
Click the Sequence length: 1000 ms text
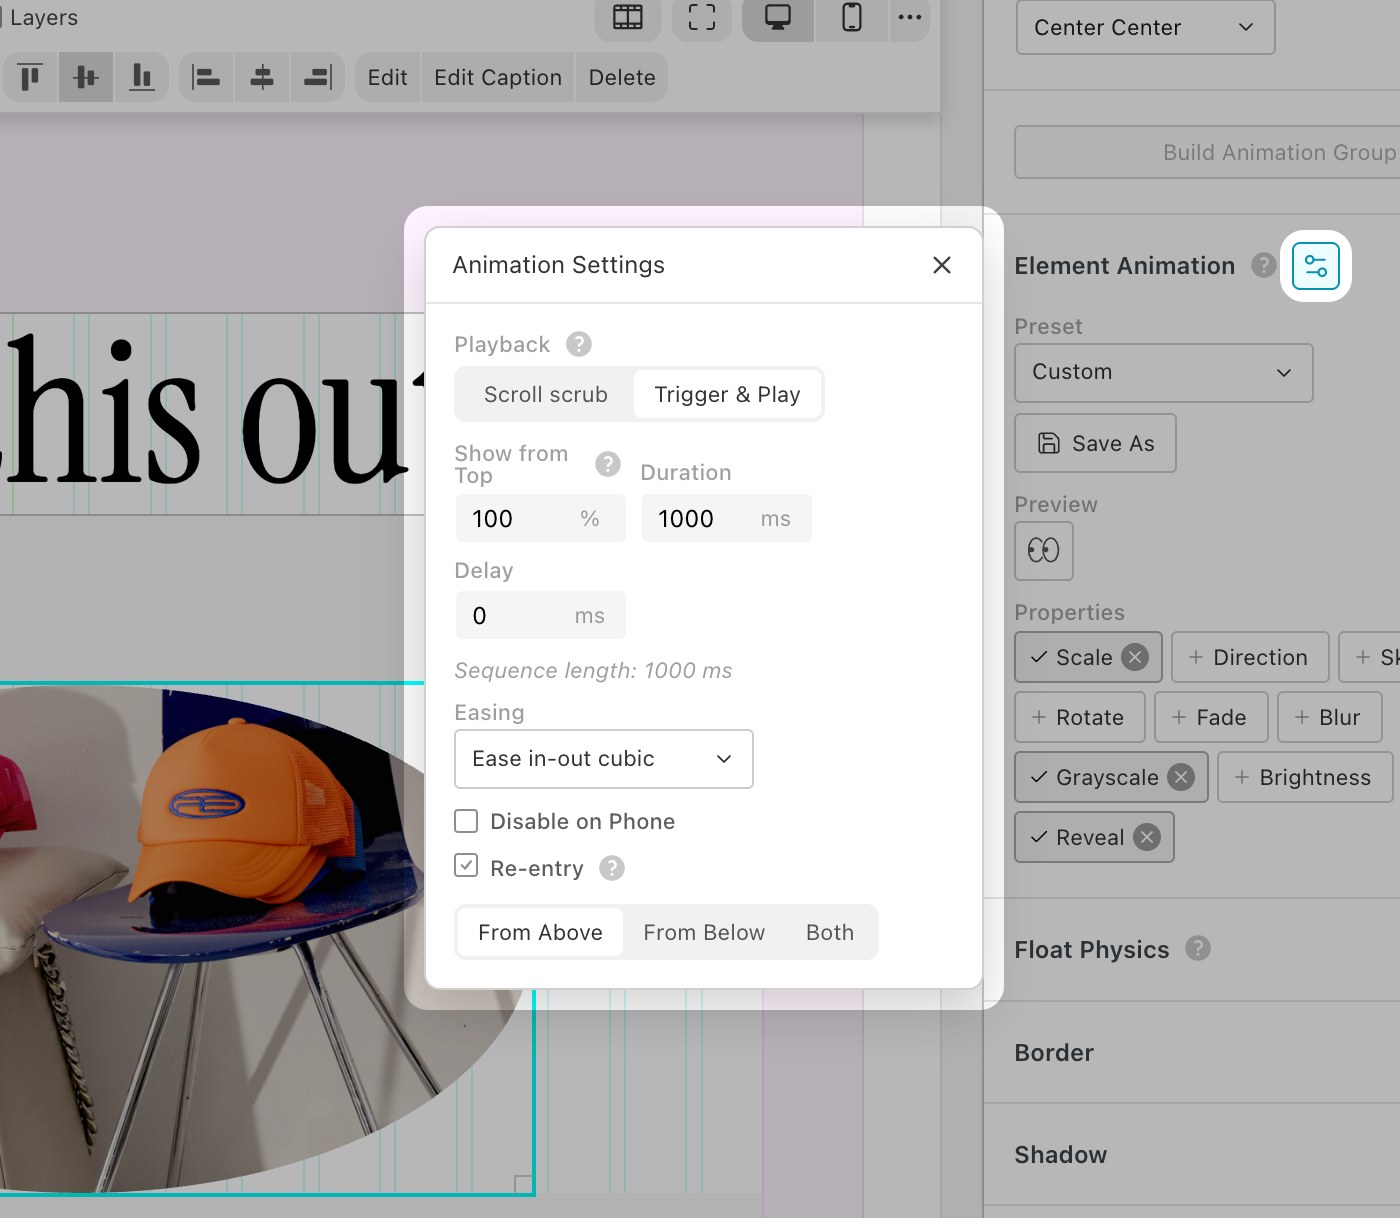(593, 671)
